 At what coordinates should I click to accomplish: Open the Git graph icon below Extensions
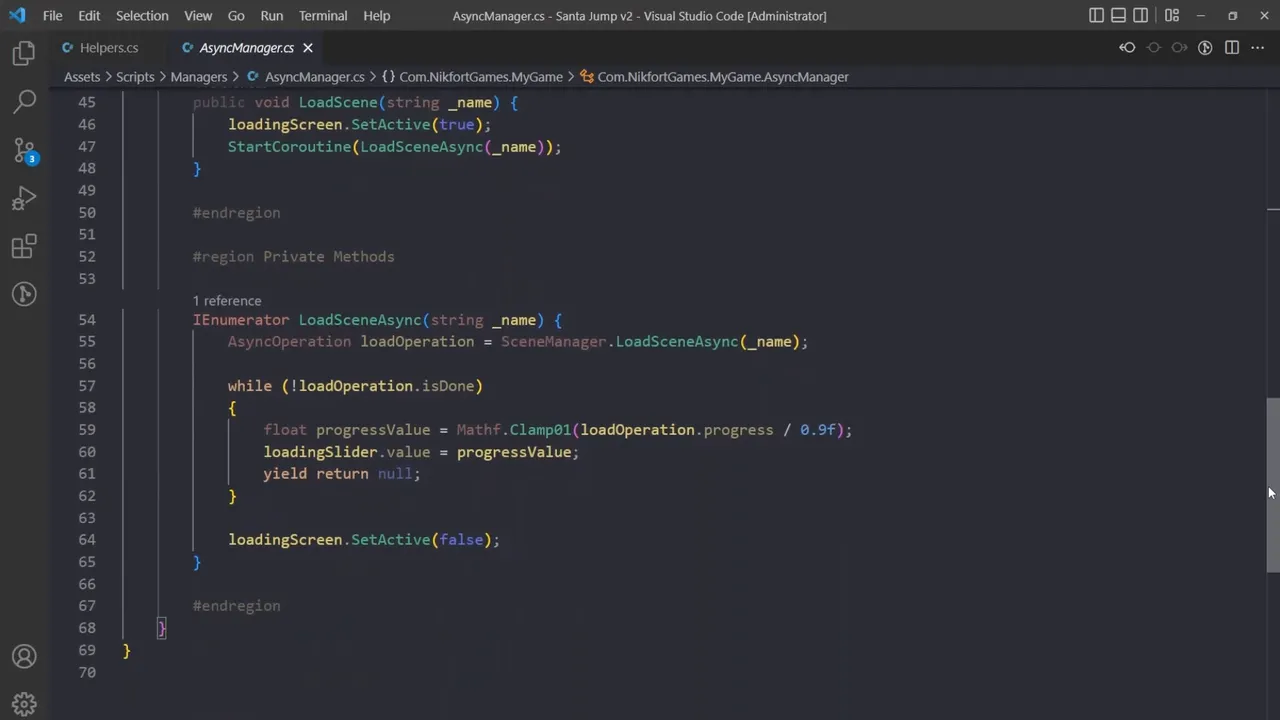24,294
